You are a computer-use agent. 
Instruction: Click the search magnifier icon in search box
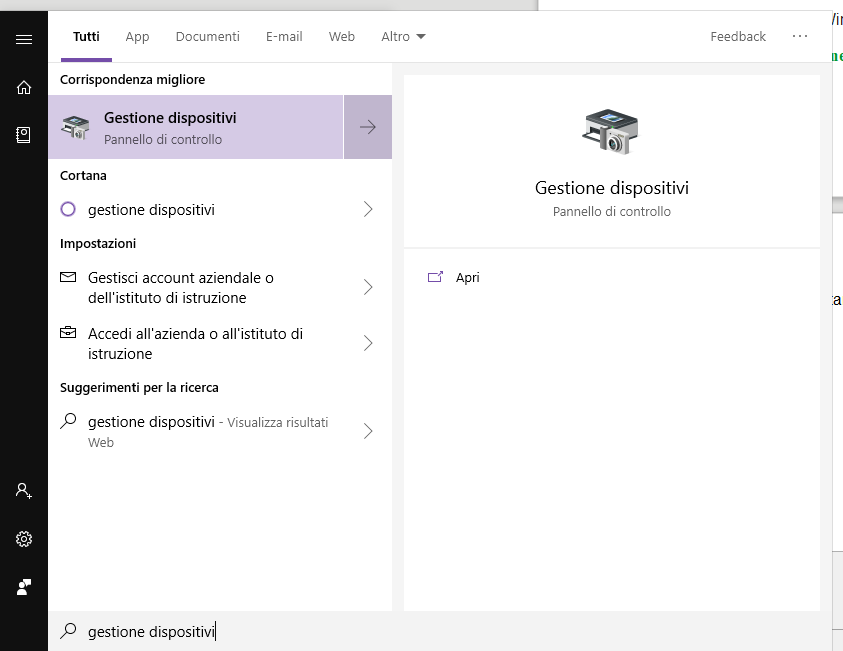68,631
